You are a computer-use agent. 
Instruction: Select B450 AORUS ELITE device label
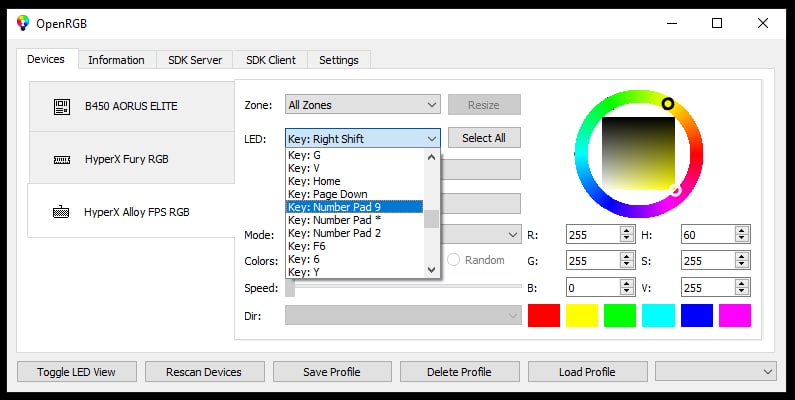[131, 106]
